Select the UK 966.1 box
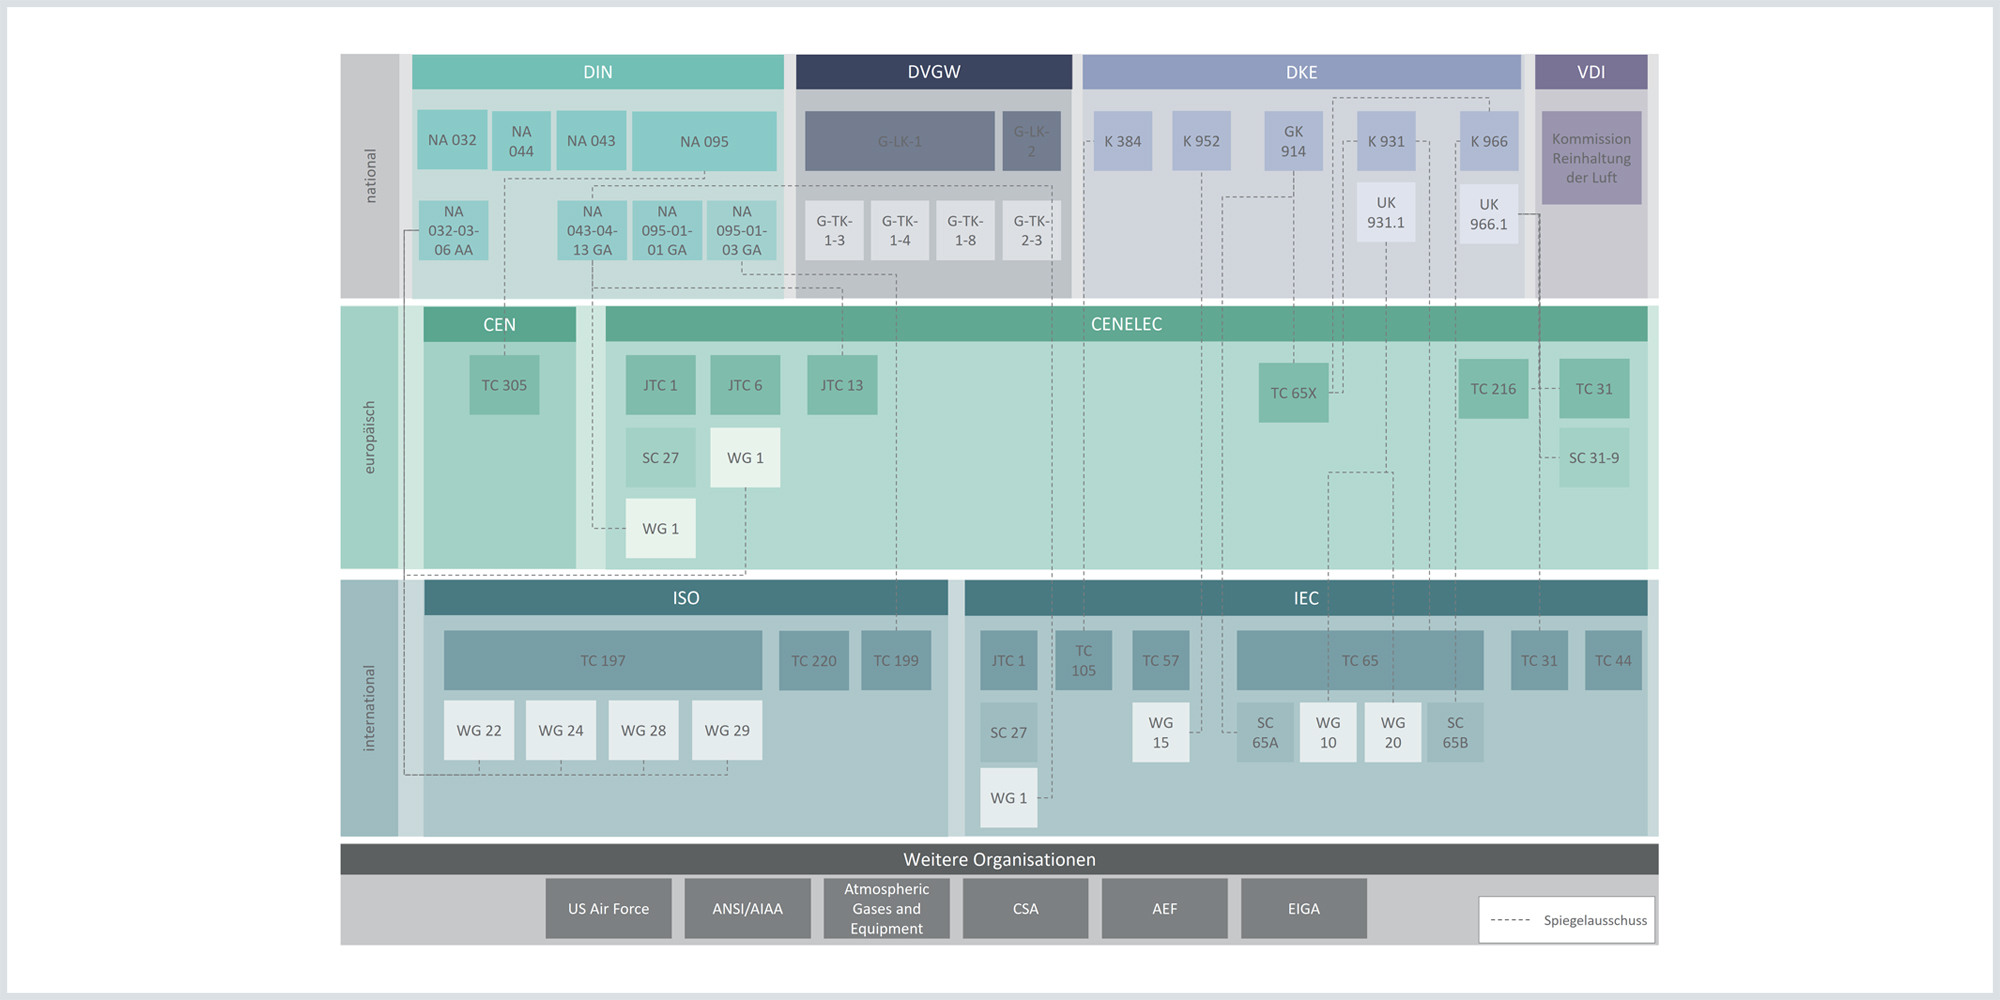The height and width of the screenshot is (1000, 2000). tap(1489, 214)
